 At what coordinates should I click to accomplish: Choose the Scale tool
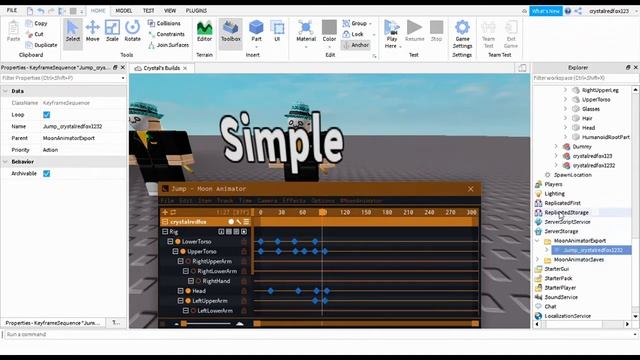112,32
